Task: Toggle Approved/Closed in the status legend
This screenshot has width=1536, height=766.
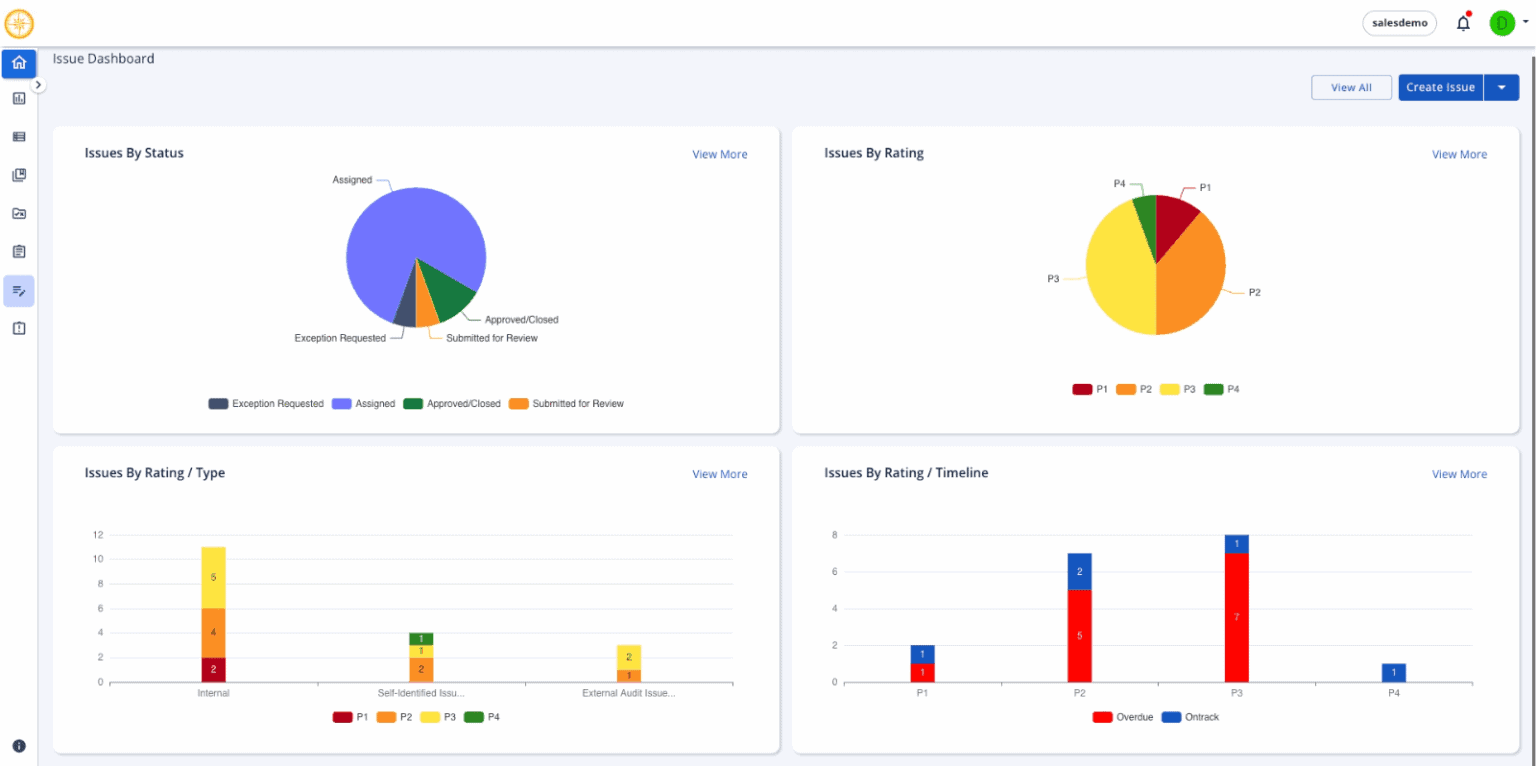Action: click(x=452, y=404)
